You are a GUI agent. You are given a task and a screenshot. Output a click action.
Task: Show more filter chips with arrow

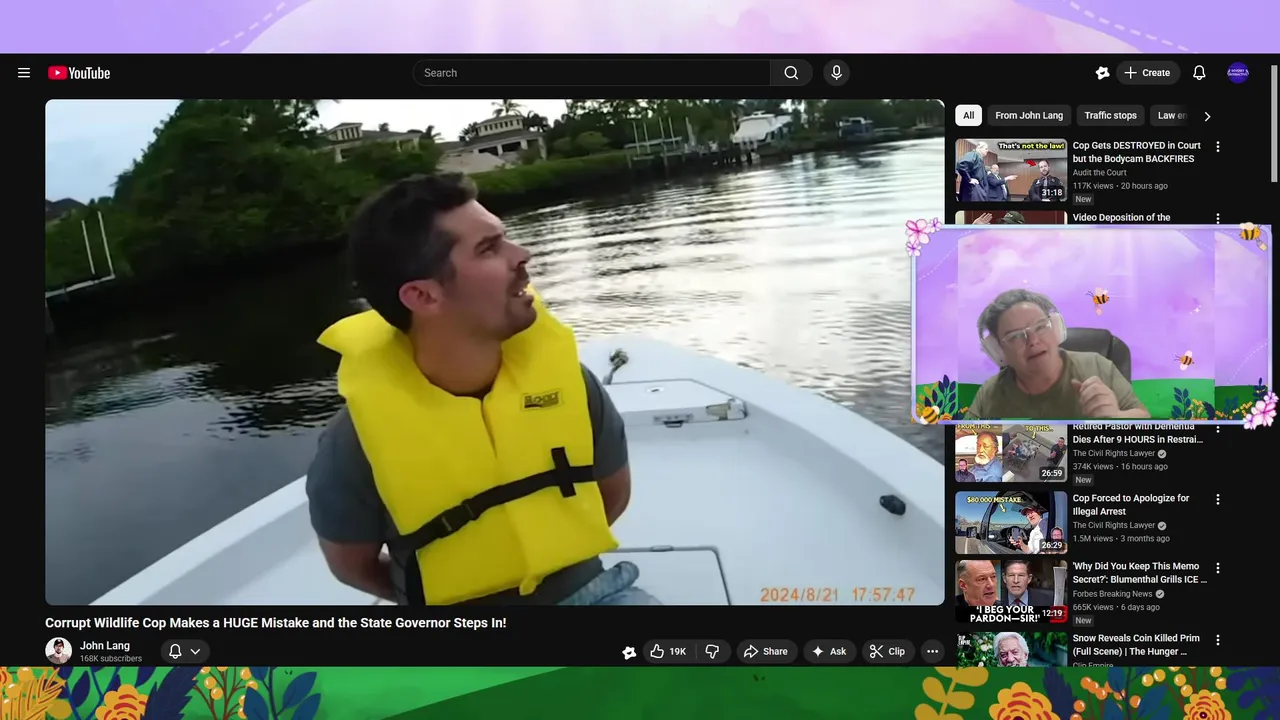pos(1207,116)
